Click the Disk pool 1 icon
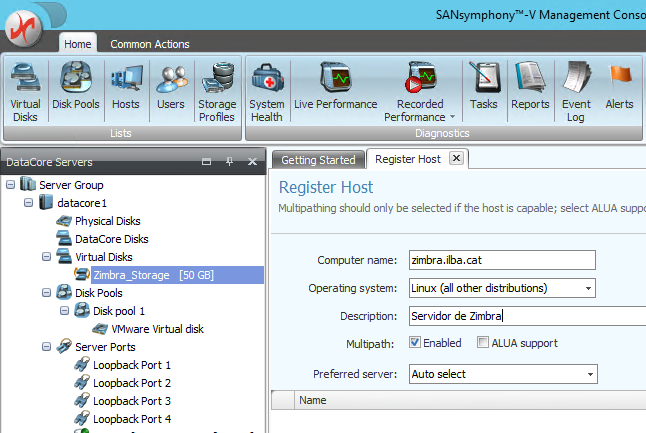 [x=82, y=310]
